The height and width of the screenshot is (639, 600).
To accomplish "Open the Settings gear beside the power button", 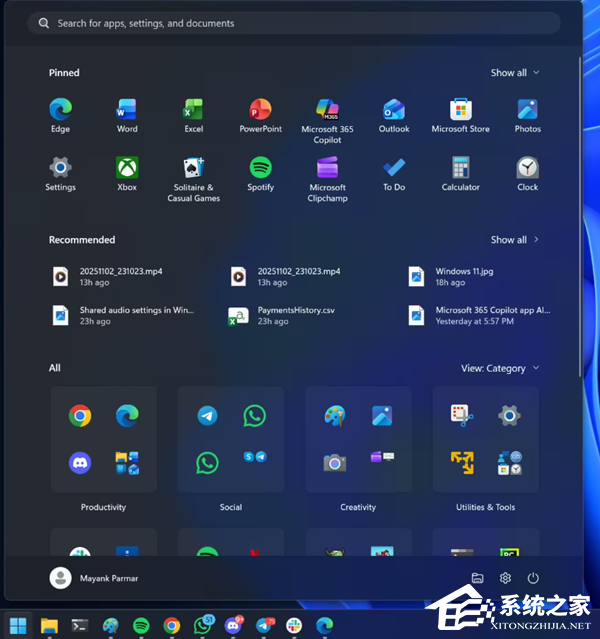I will [505, 578].
